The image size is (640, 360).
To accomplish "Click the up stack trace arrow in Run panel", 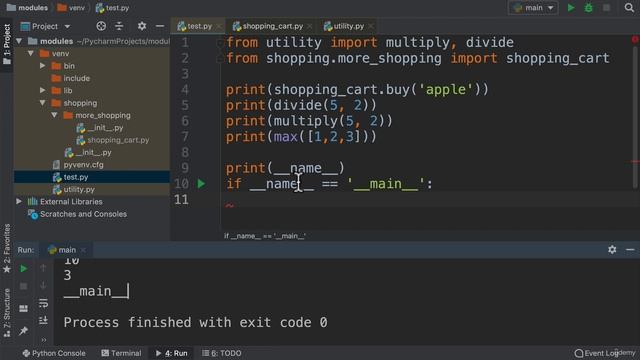I will pos(43,268).
